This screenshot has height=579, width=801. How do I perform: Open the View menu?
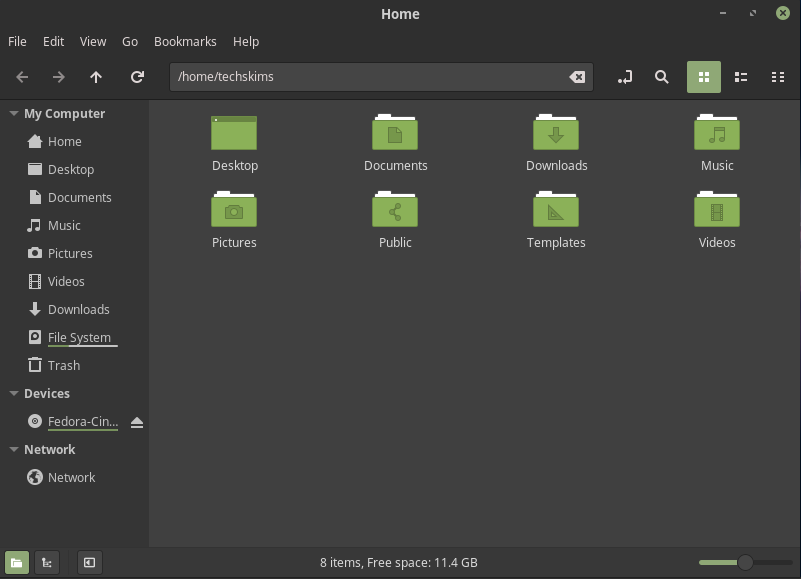tap(92, 42)
